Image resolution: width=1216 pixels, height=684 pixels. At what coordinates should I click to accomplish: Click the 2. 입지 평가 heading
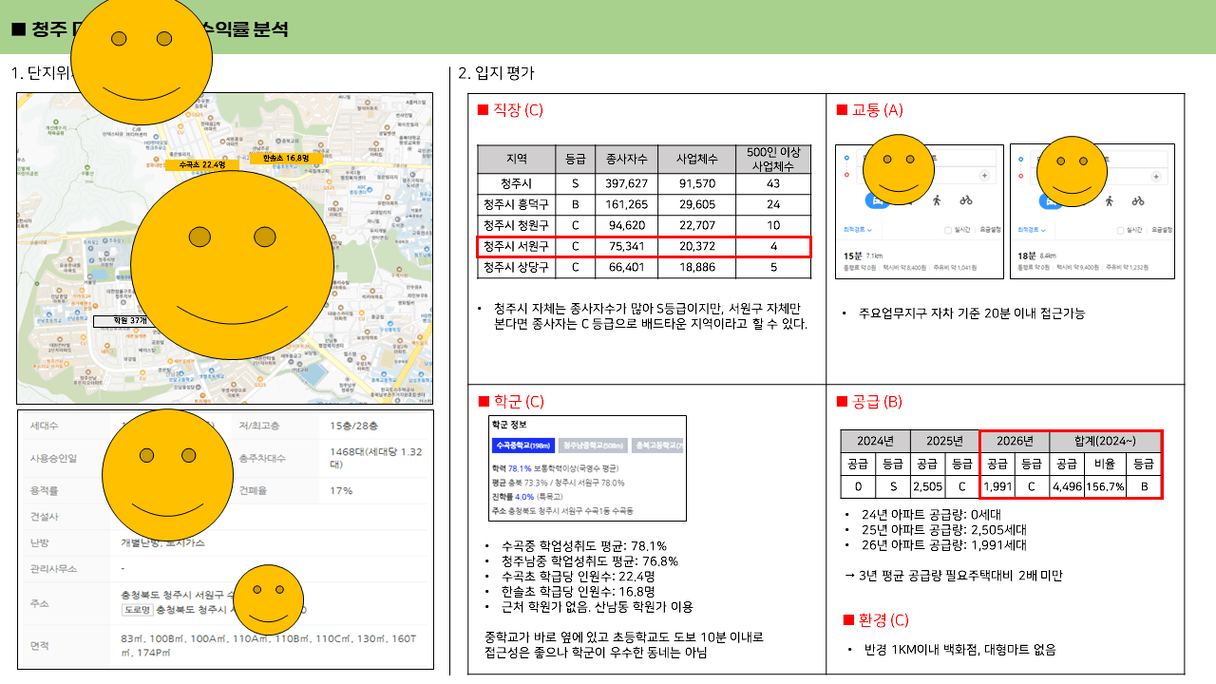pos(496,73)
